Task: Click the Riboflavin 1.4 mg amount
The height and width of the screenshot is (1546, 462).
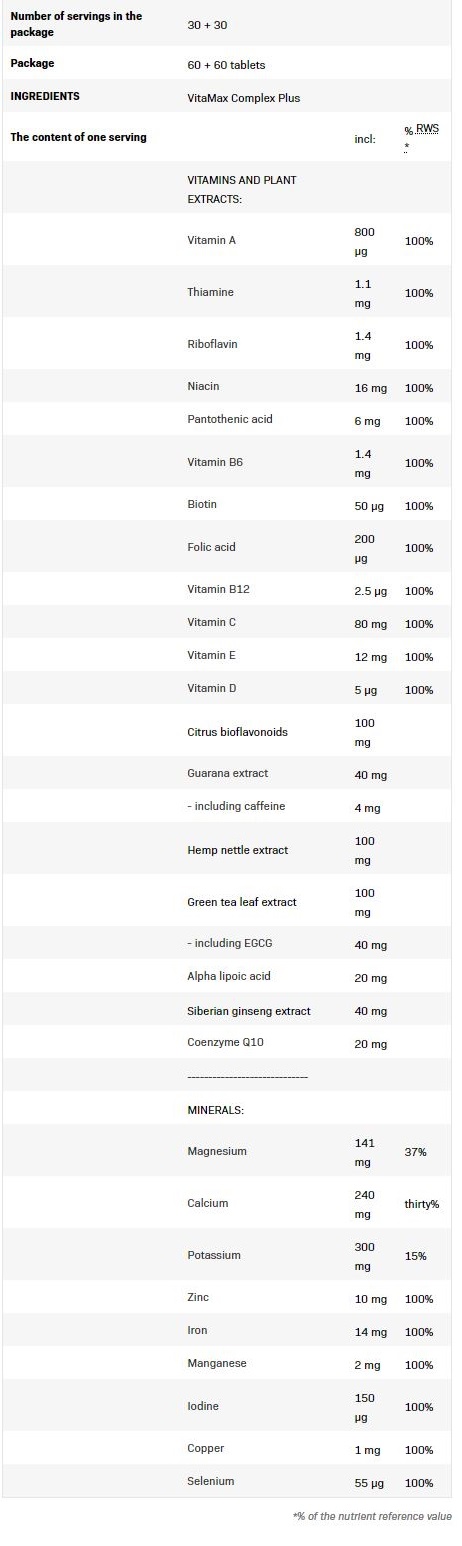Action: (363, 344)
